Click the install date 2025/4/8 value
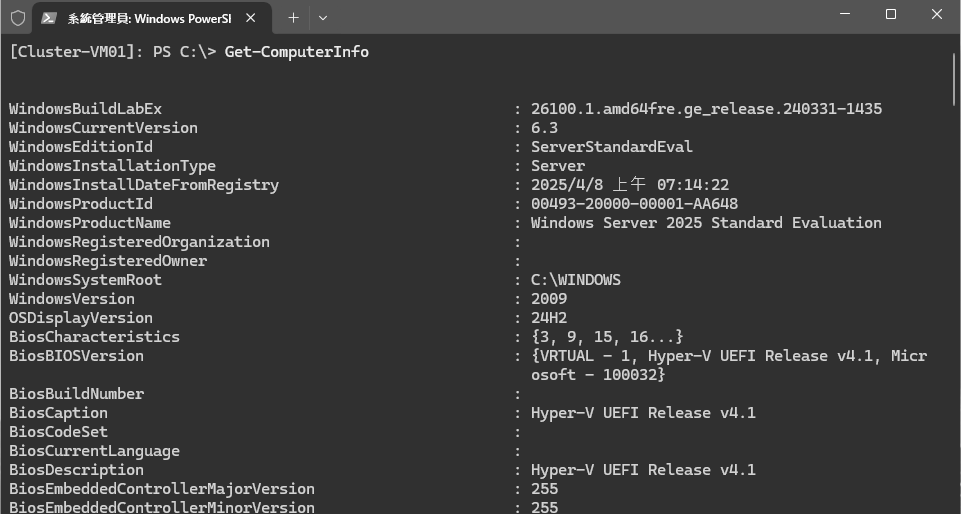This screenshot has width=961, height=514. [629, 185]
